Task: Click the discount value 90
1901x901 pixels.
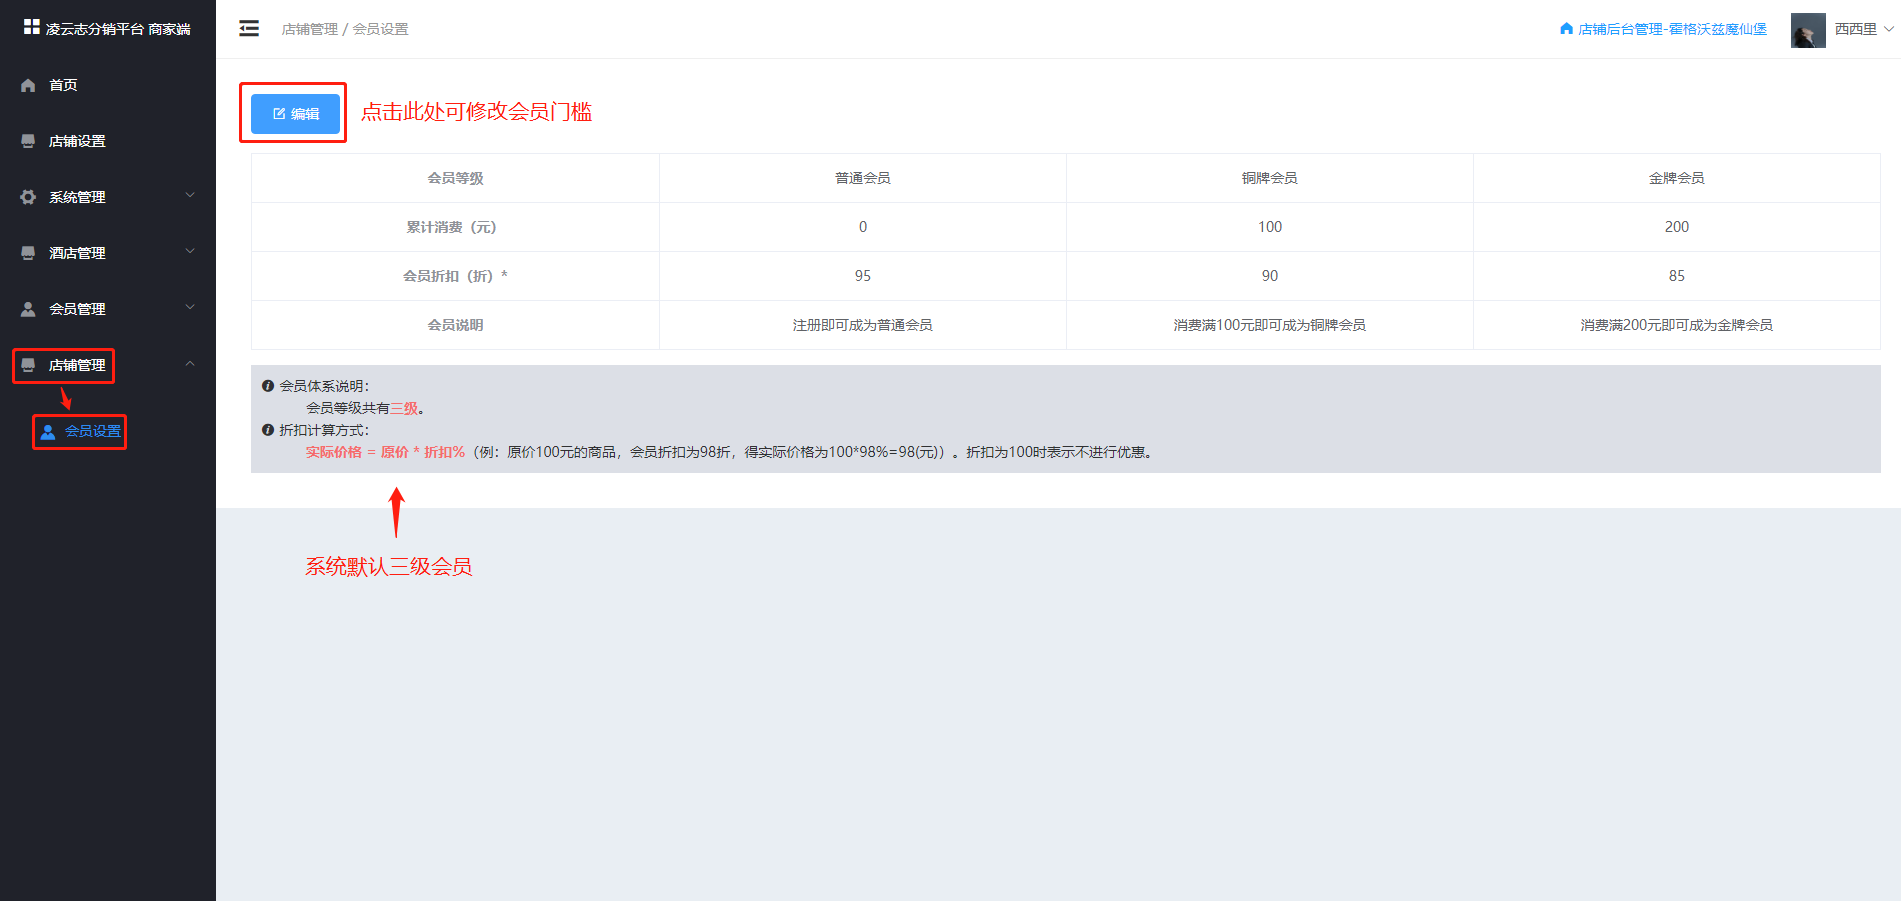Action: [x=1269, y=276]
